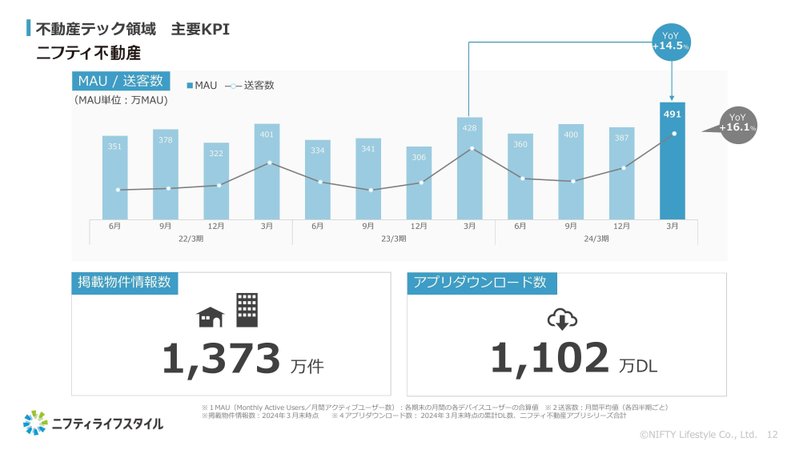Click the ニフティライフスタイル logo mark
Image resolution: width=800 pixels, height=450 pixels.
tap(35, 422)
